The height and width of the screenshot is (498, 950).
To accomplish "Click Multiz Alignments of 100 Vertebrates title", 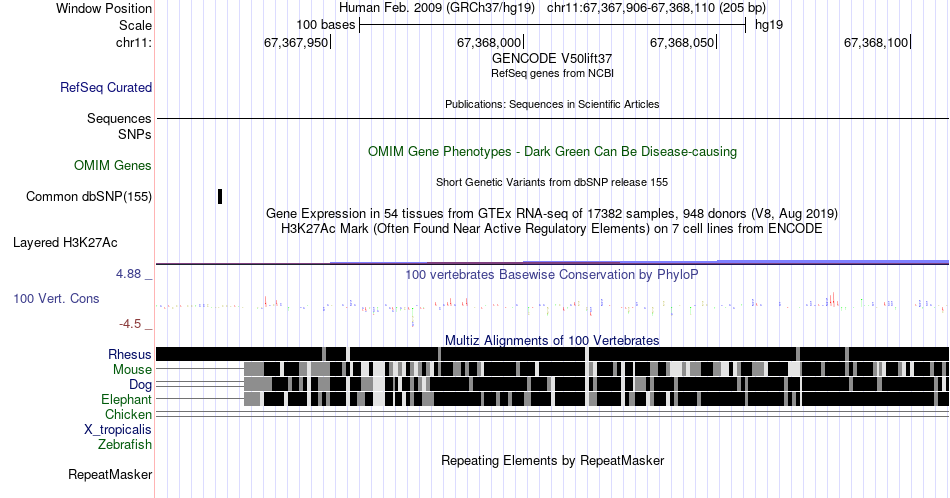I will (552, 340).
